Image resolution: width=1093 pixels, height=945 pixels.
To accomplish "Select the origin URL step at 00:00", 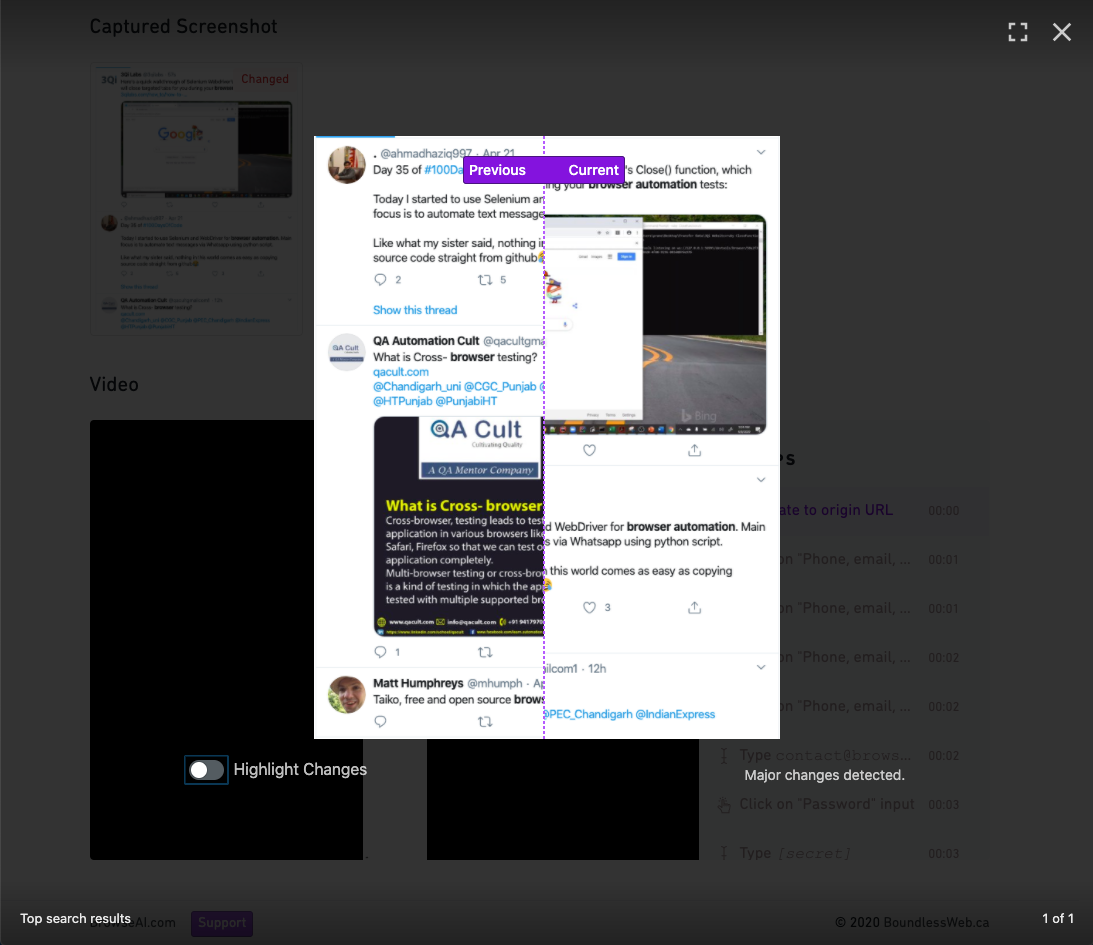I will (884, 510).
